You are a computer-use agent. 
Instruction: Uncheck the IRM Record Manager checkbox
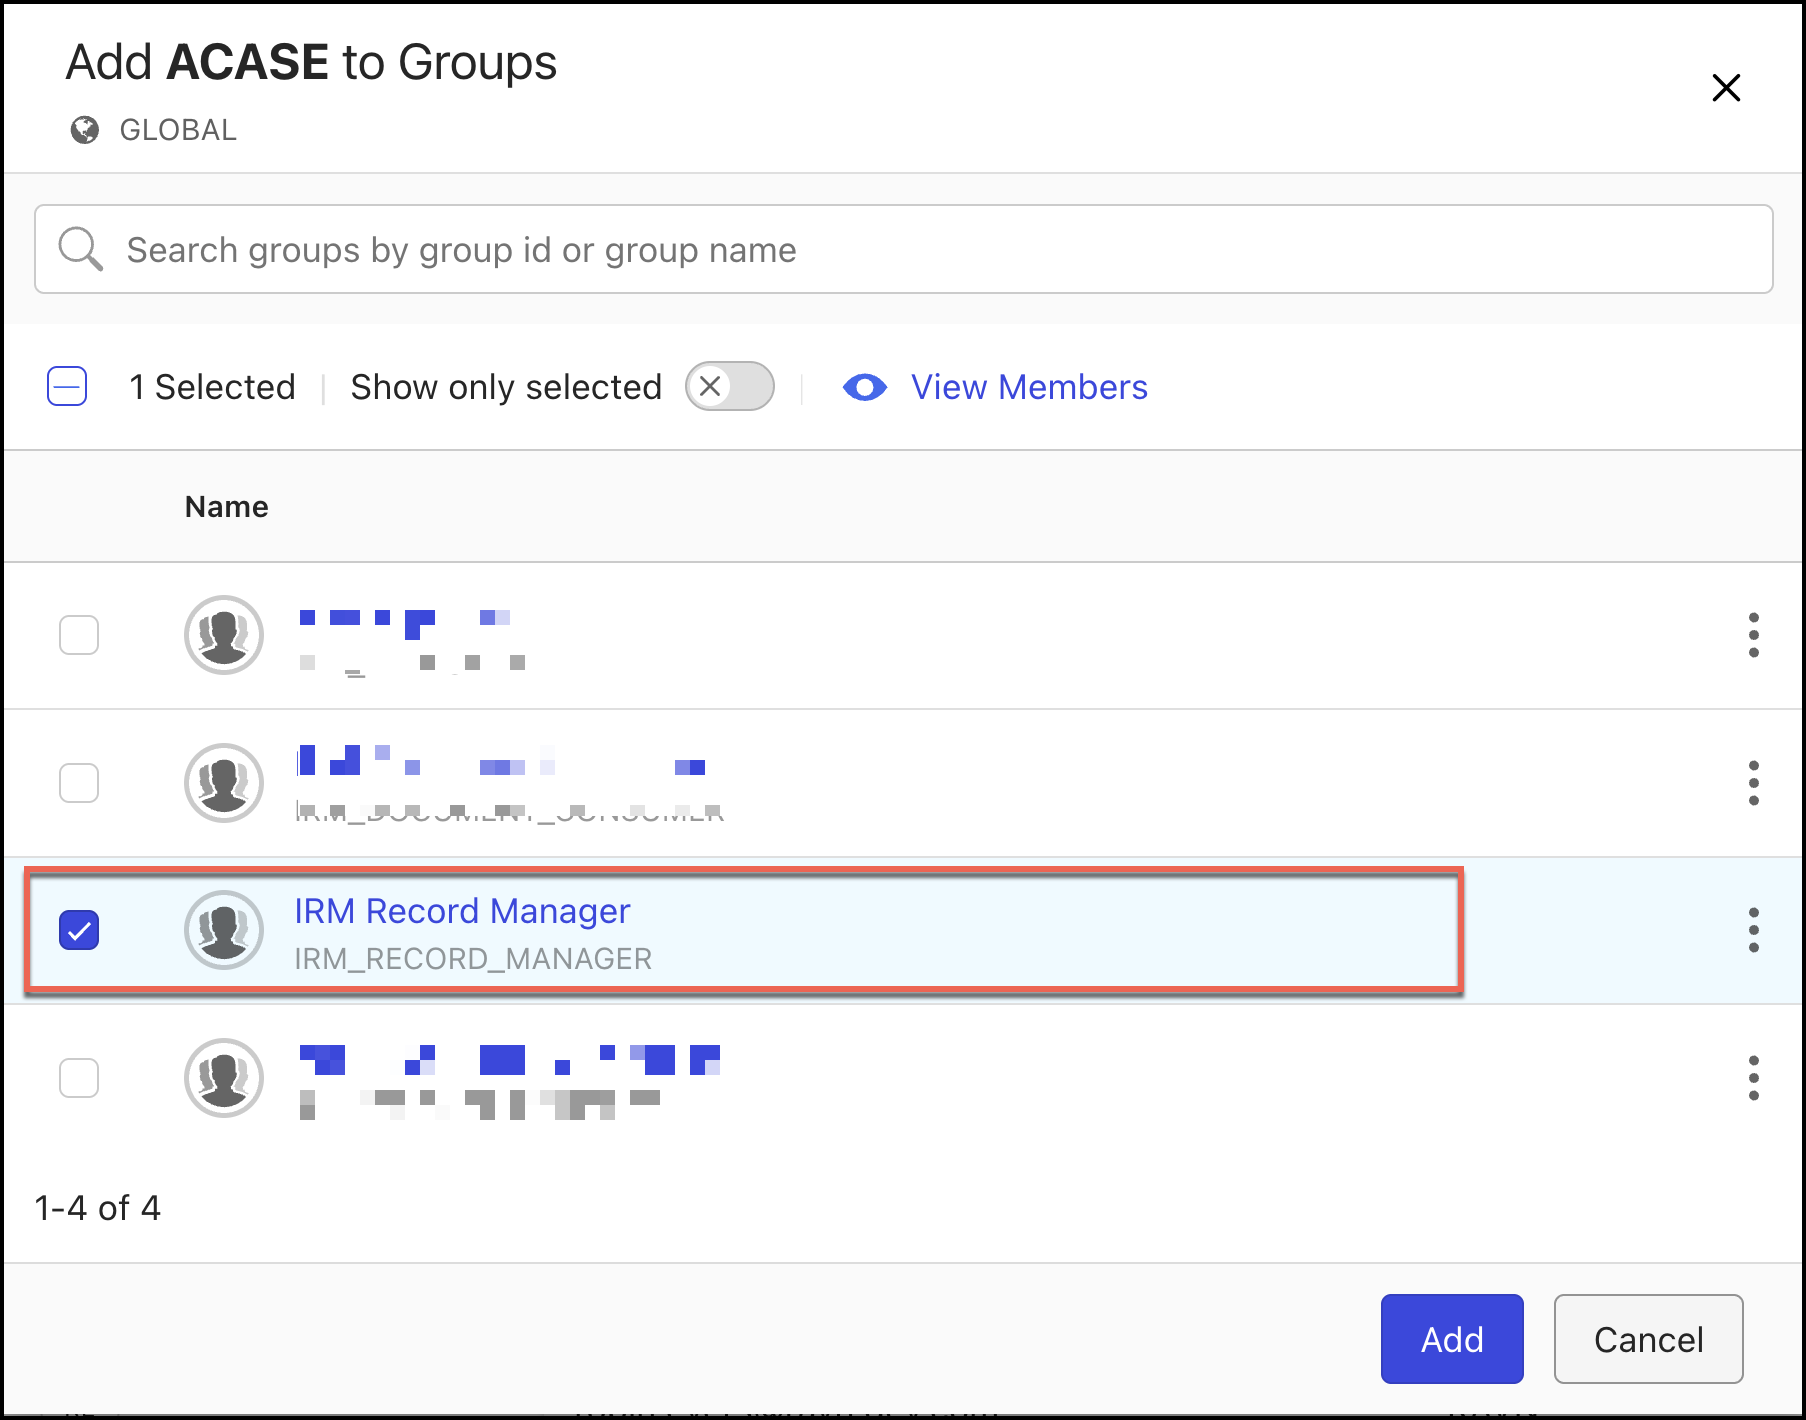79,930
